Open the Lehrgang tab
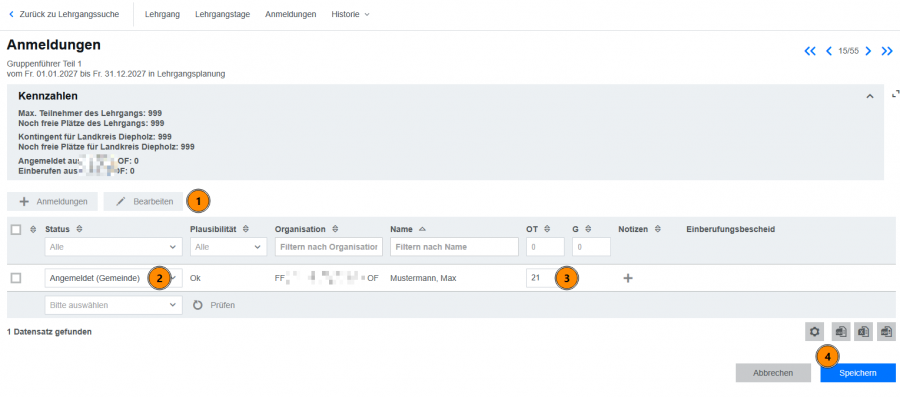 pos(162,14)
